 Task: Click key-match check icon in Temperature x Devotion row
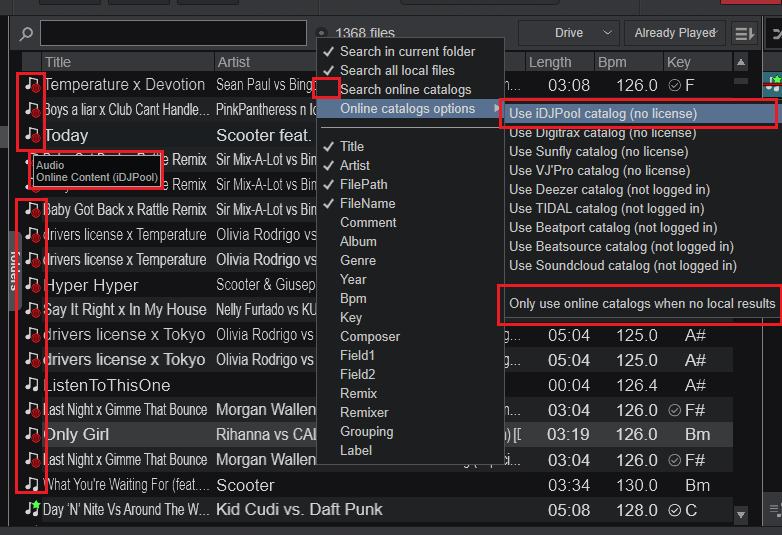point(674,85)
